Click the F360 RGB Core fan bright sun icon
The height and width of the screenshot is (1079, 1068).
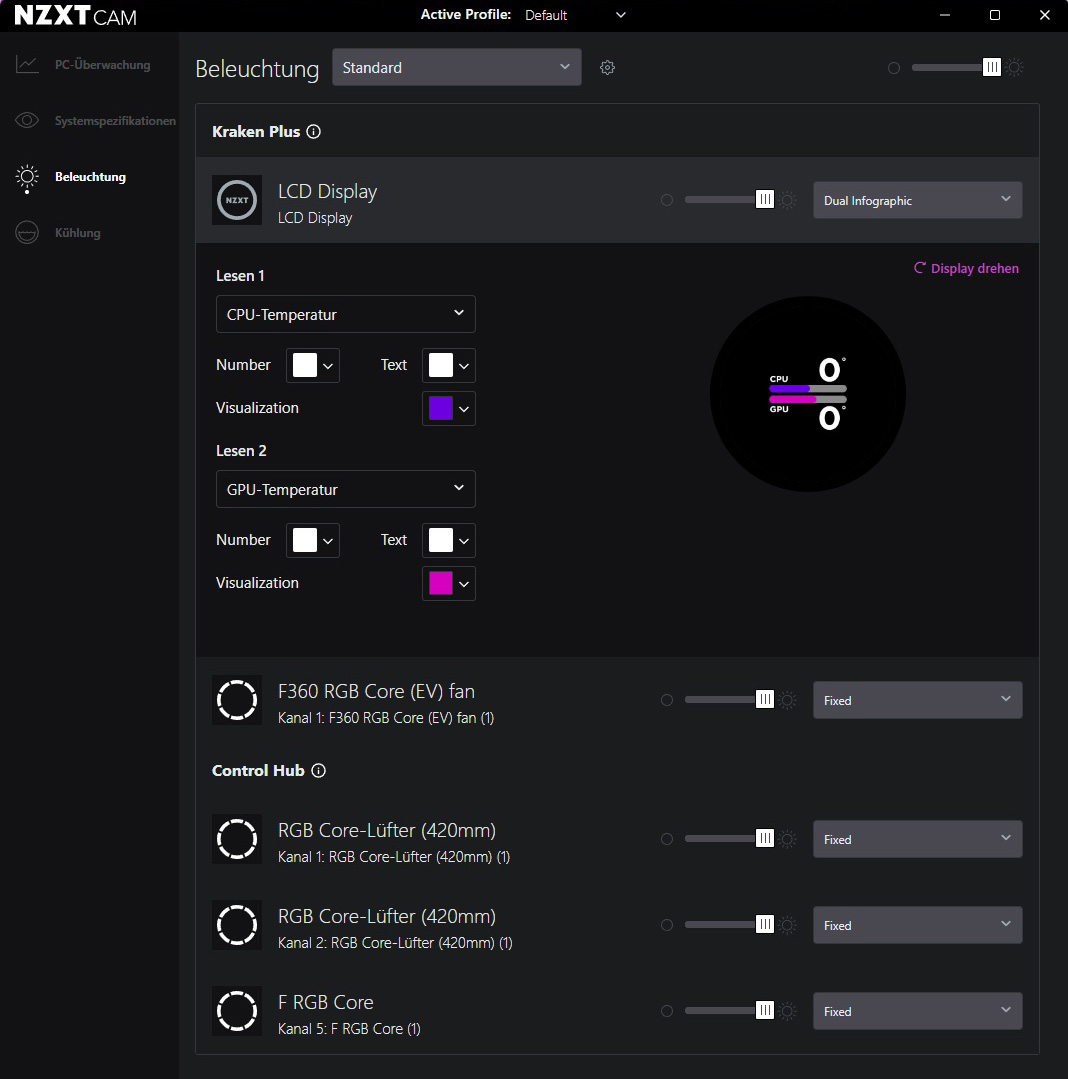point(788,700)
